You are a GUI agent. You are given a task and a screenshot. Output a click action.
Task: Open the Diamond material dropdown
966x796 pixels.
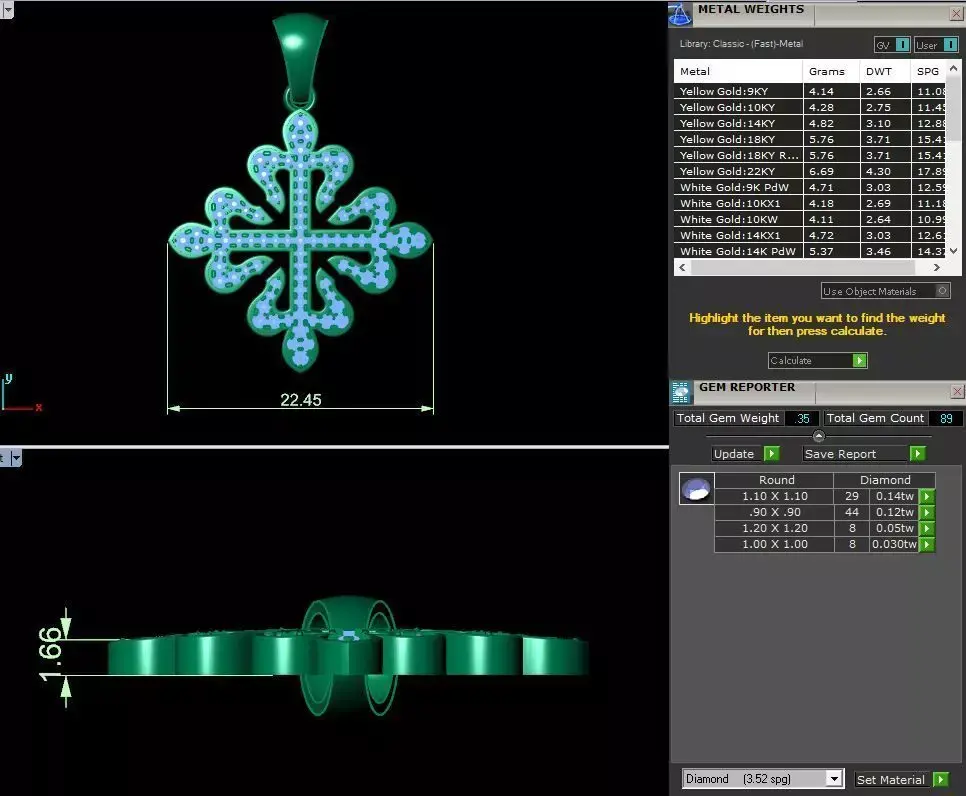835,778
